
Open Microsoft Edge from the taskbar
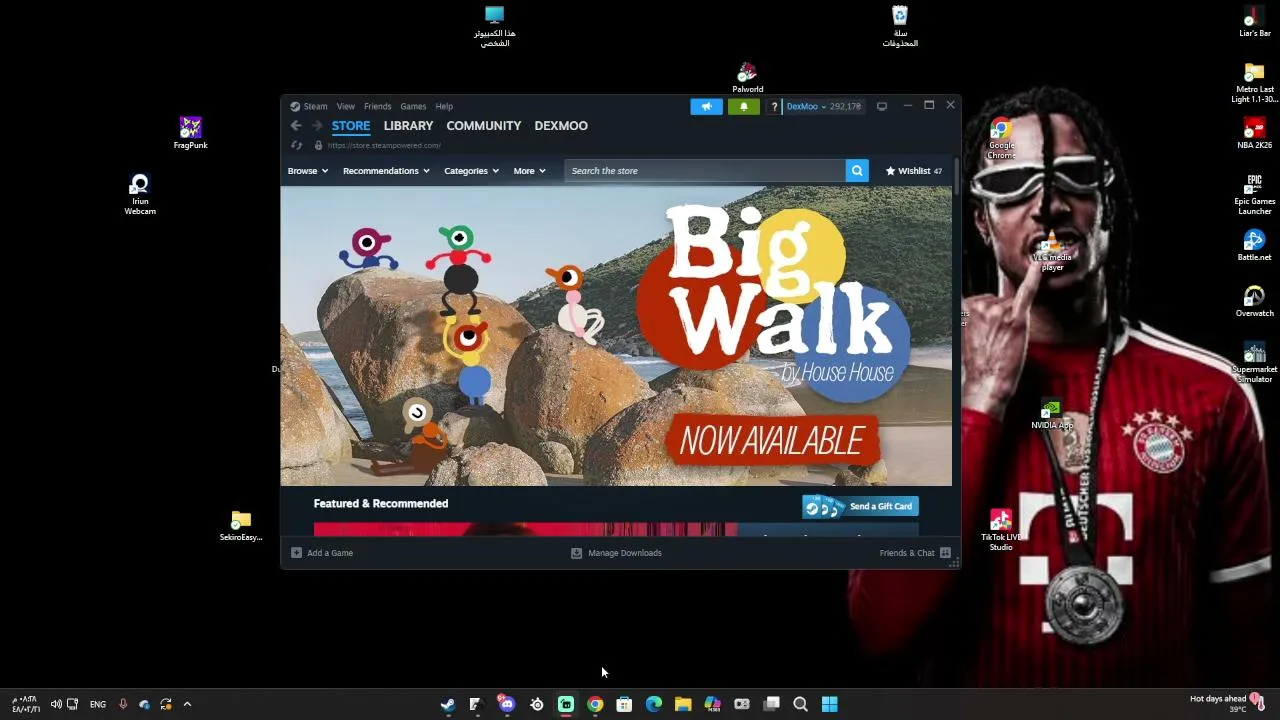pos(654,704)
